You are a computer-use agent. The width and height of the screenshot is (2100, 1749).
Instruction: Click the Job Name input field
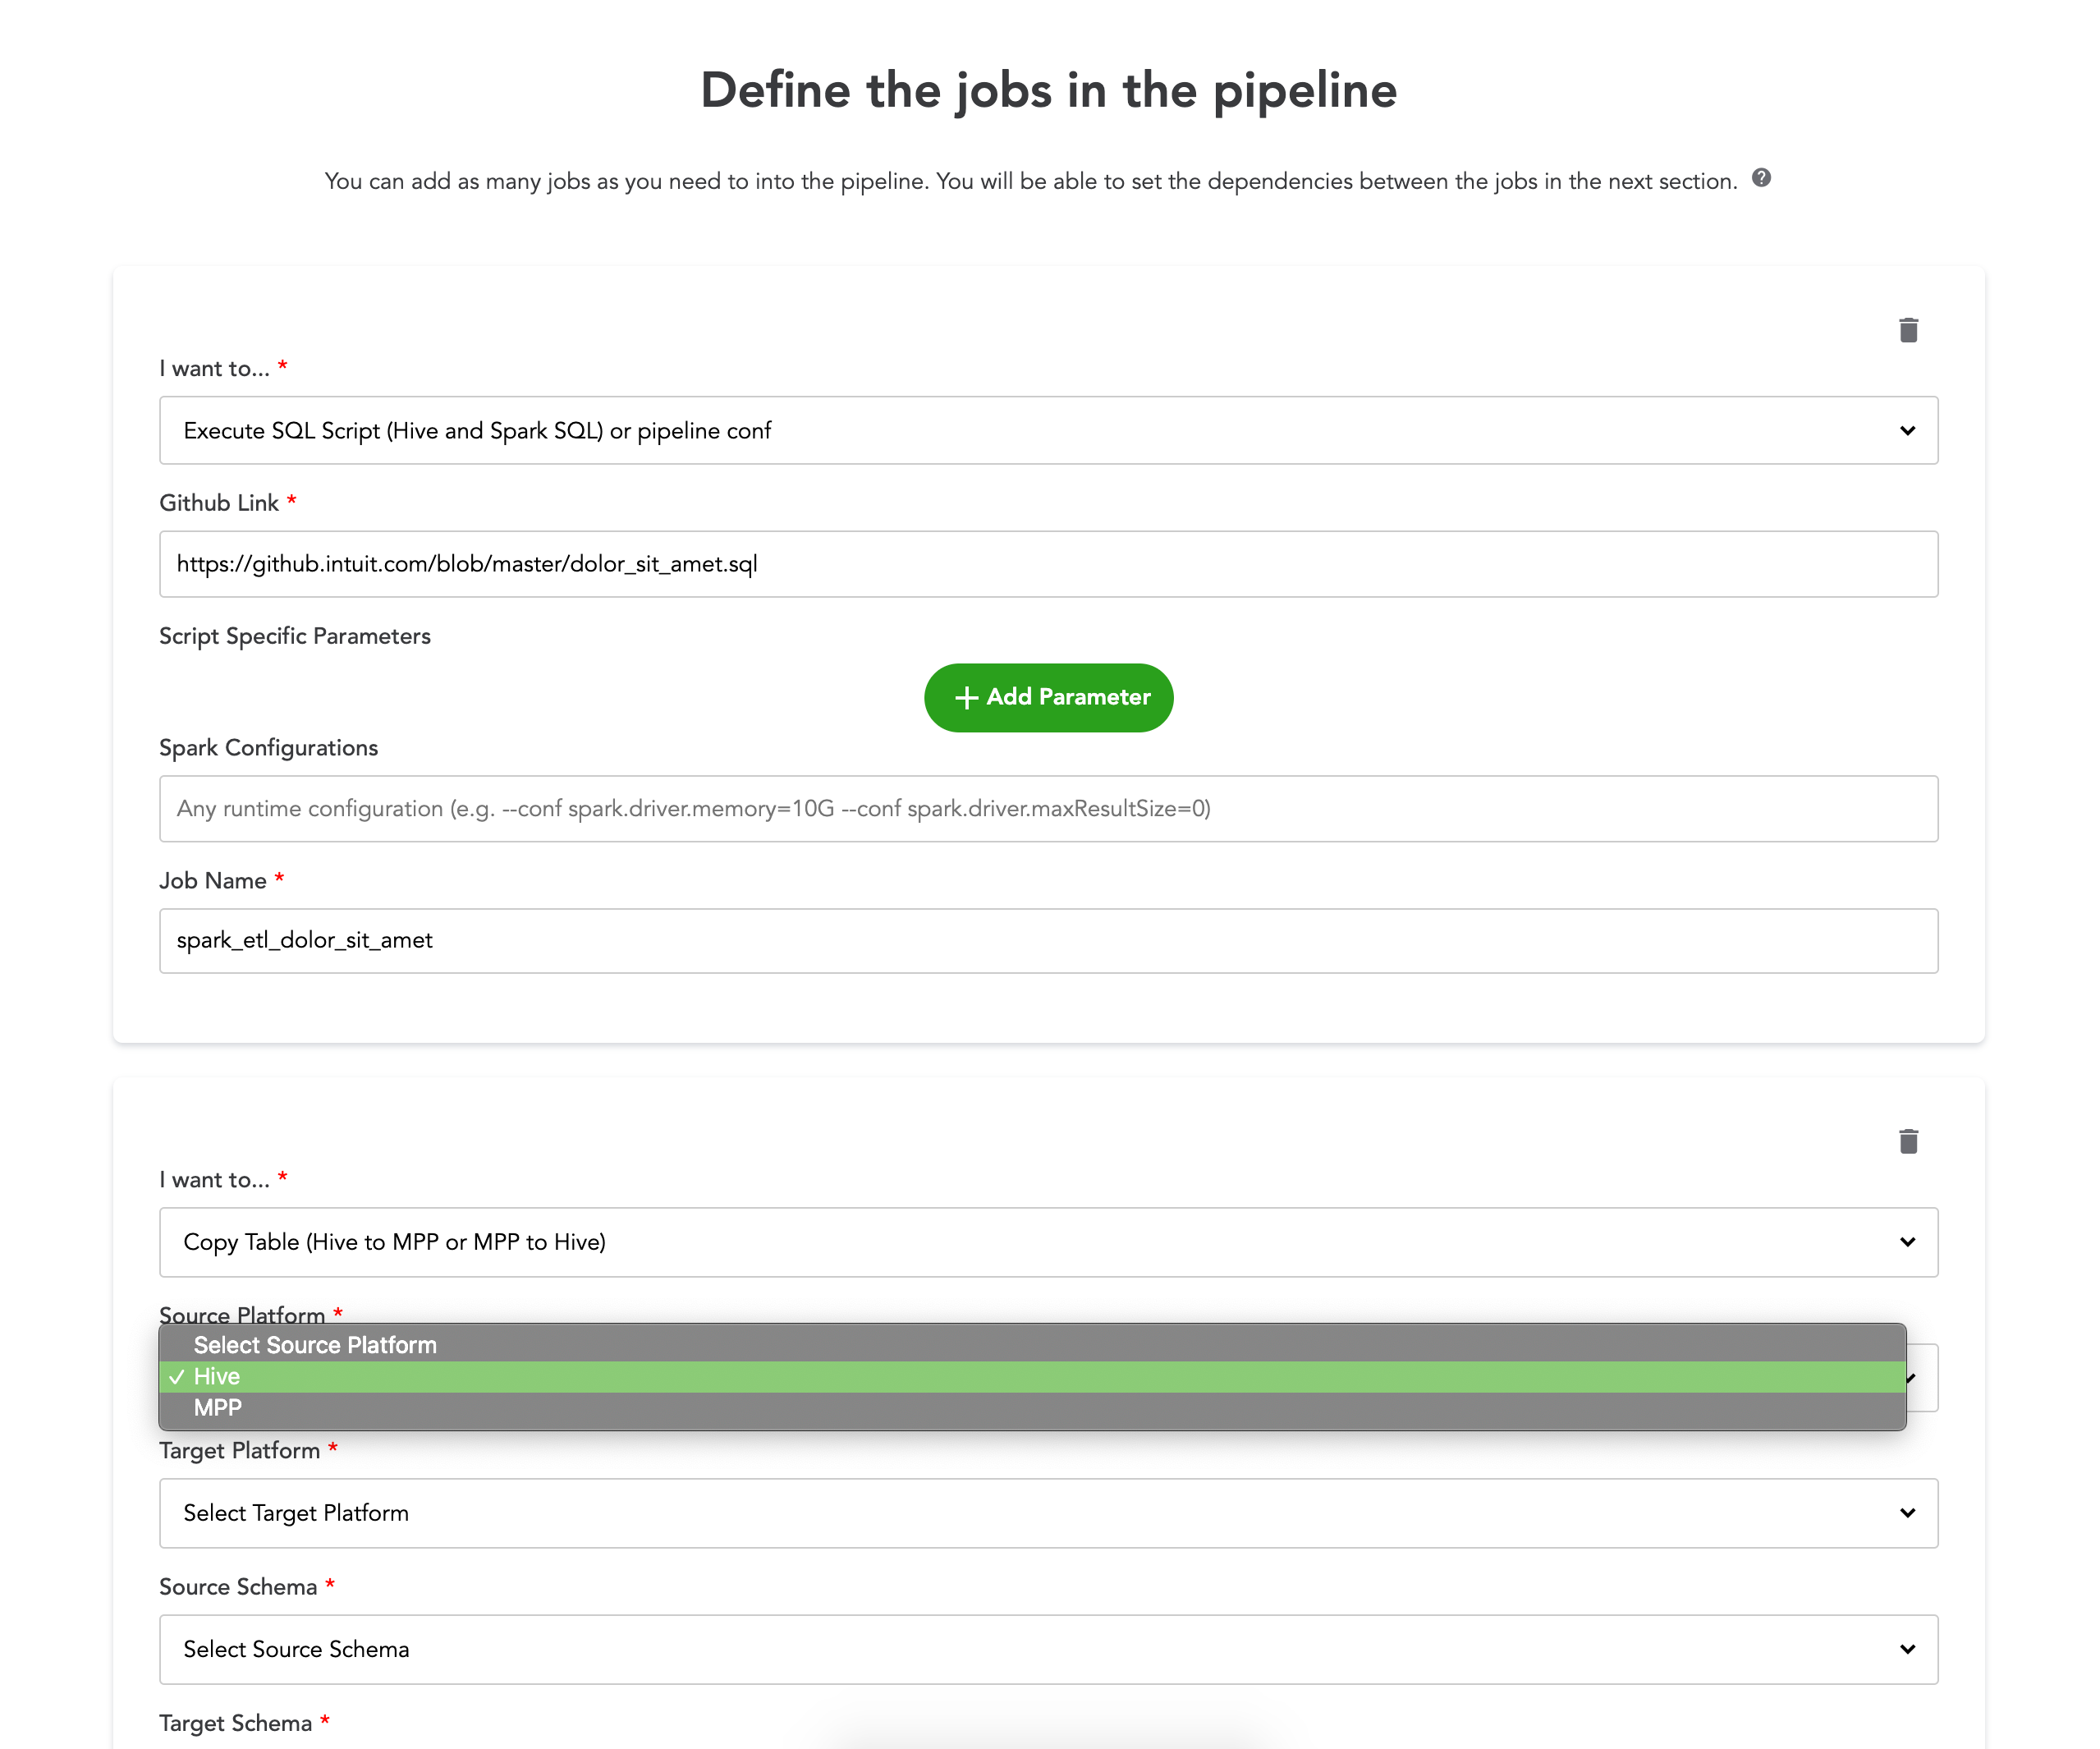click(1048, 940)
